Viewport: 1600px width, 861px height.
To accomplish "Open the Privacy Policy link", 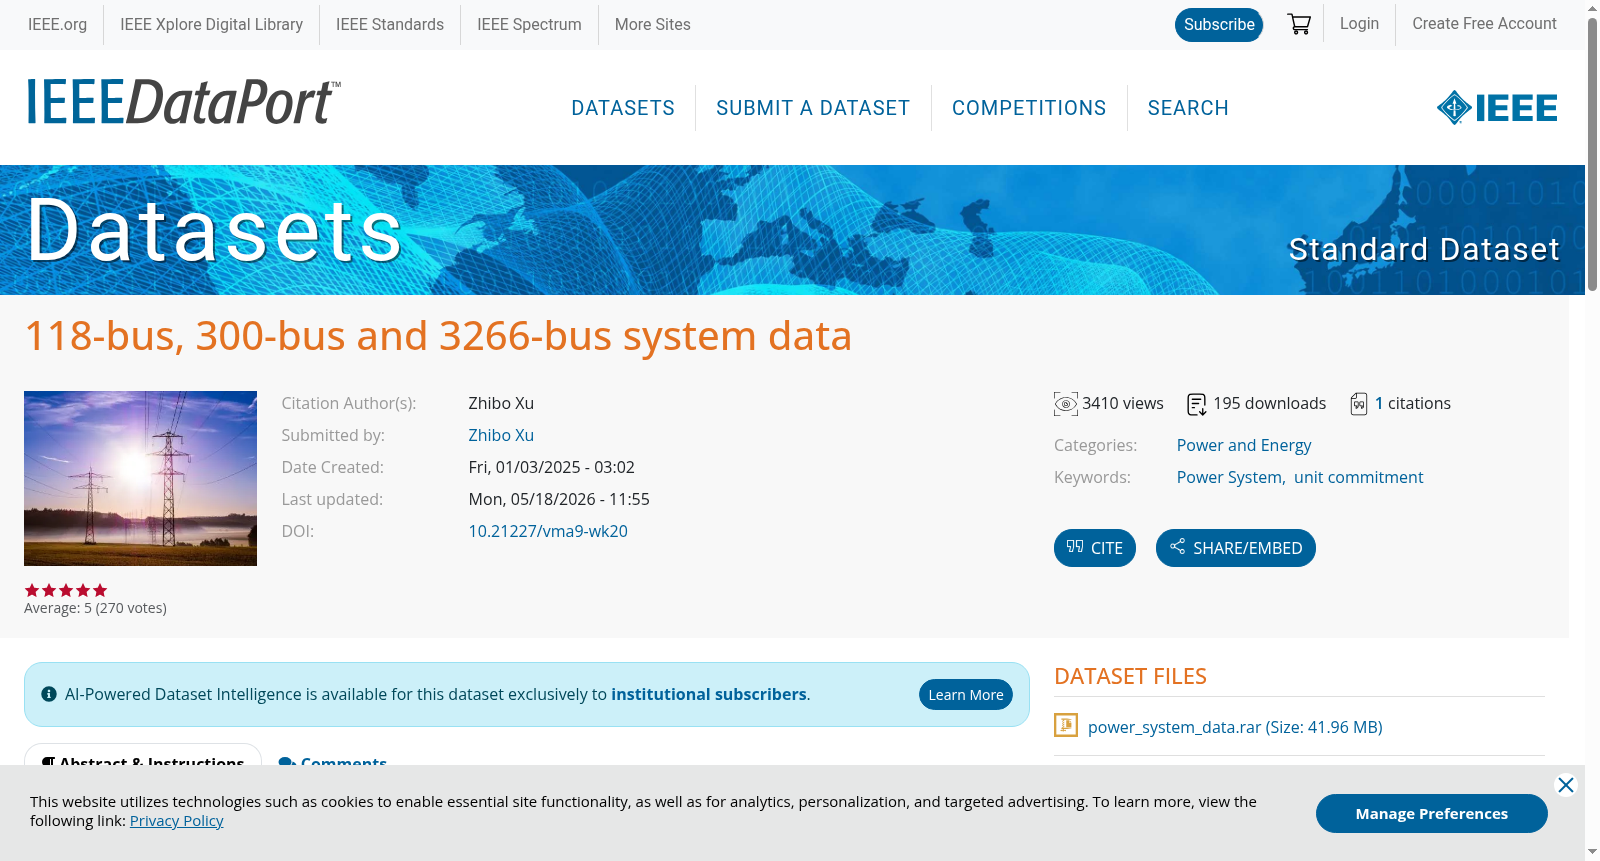I will [176, 821].
